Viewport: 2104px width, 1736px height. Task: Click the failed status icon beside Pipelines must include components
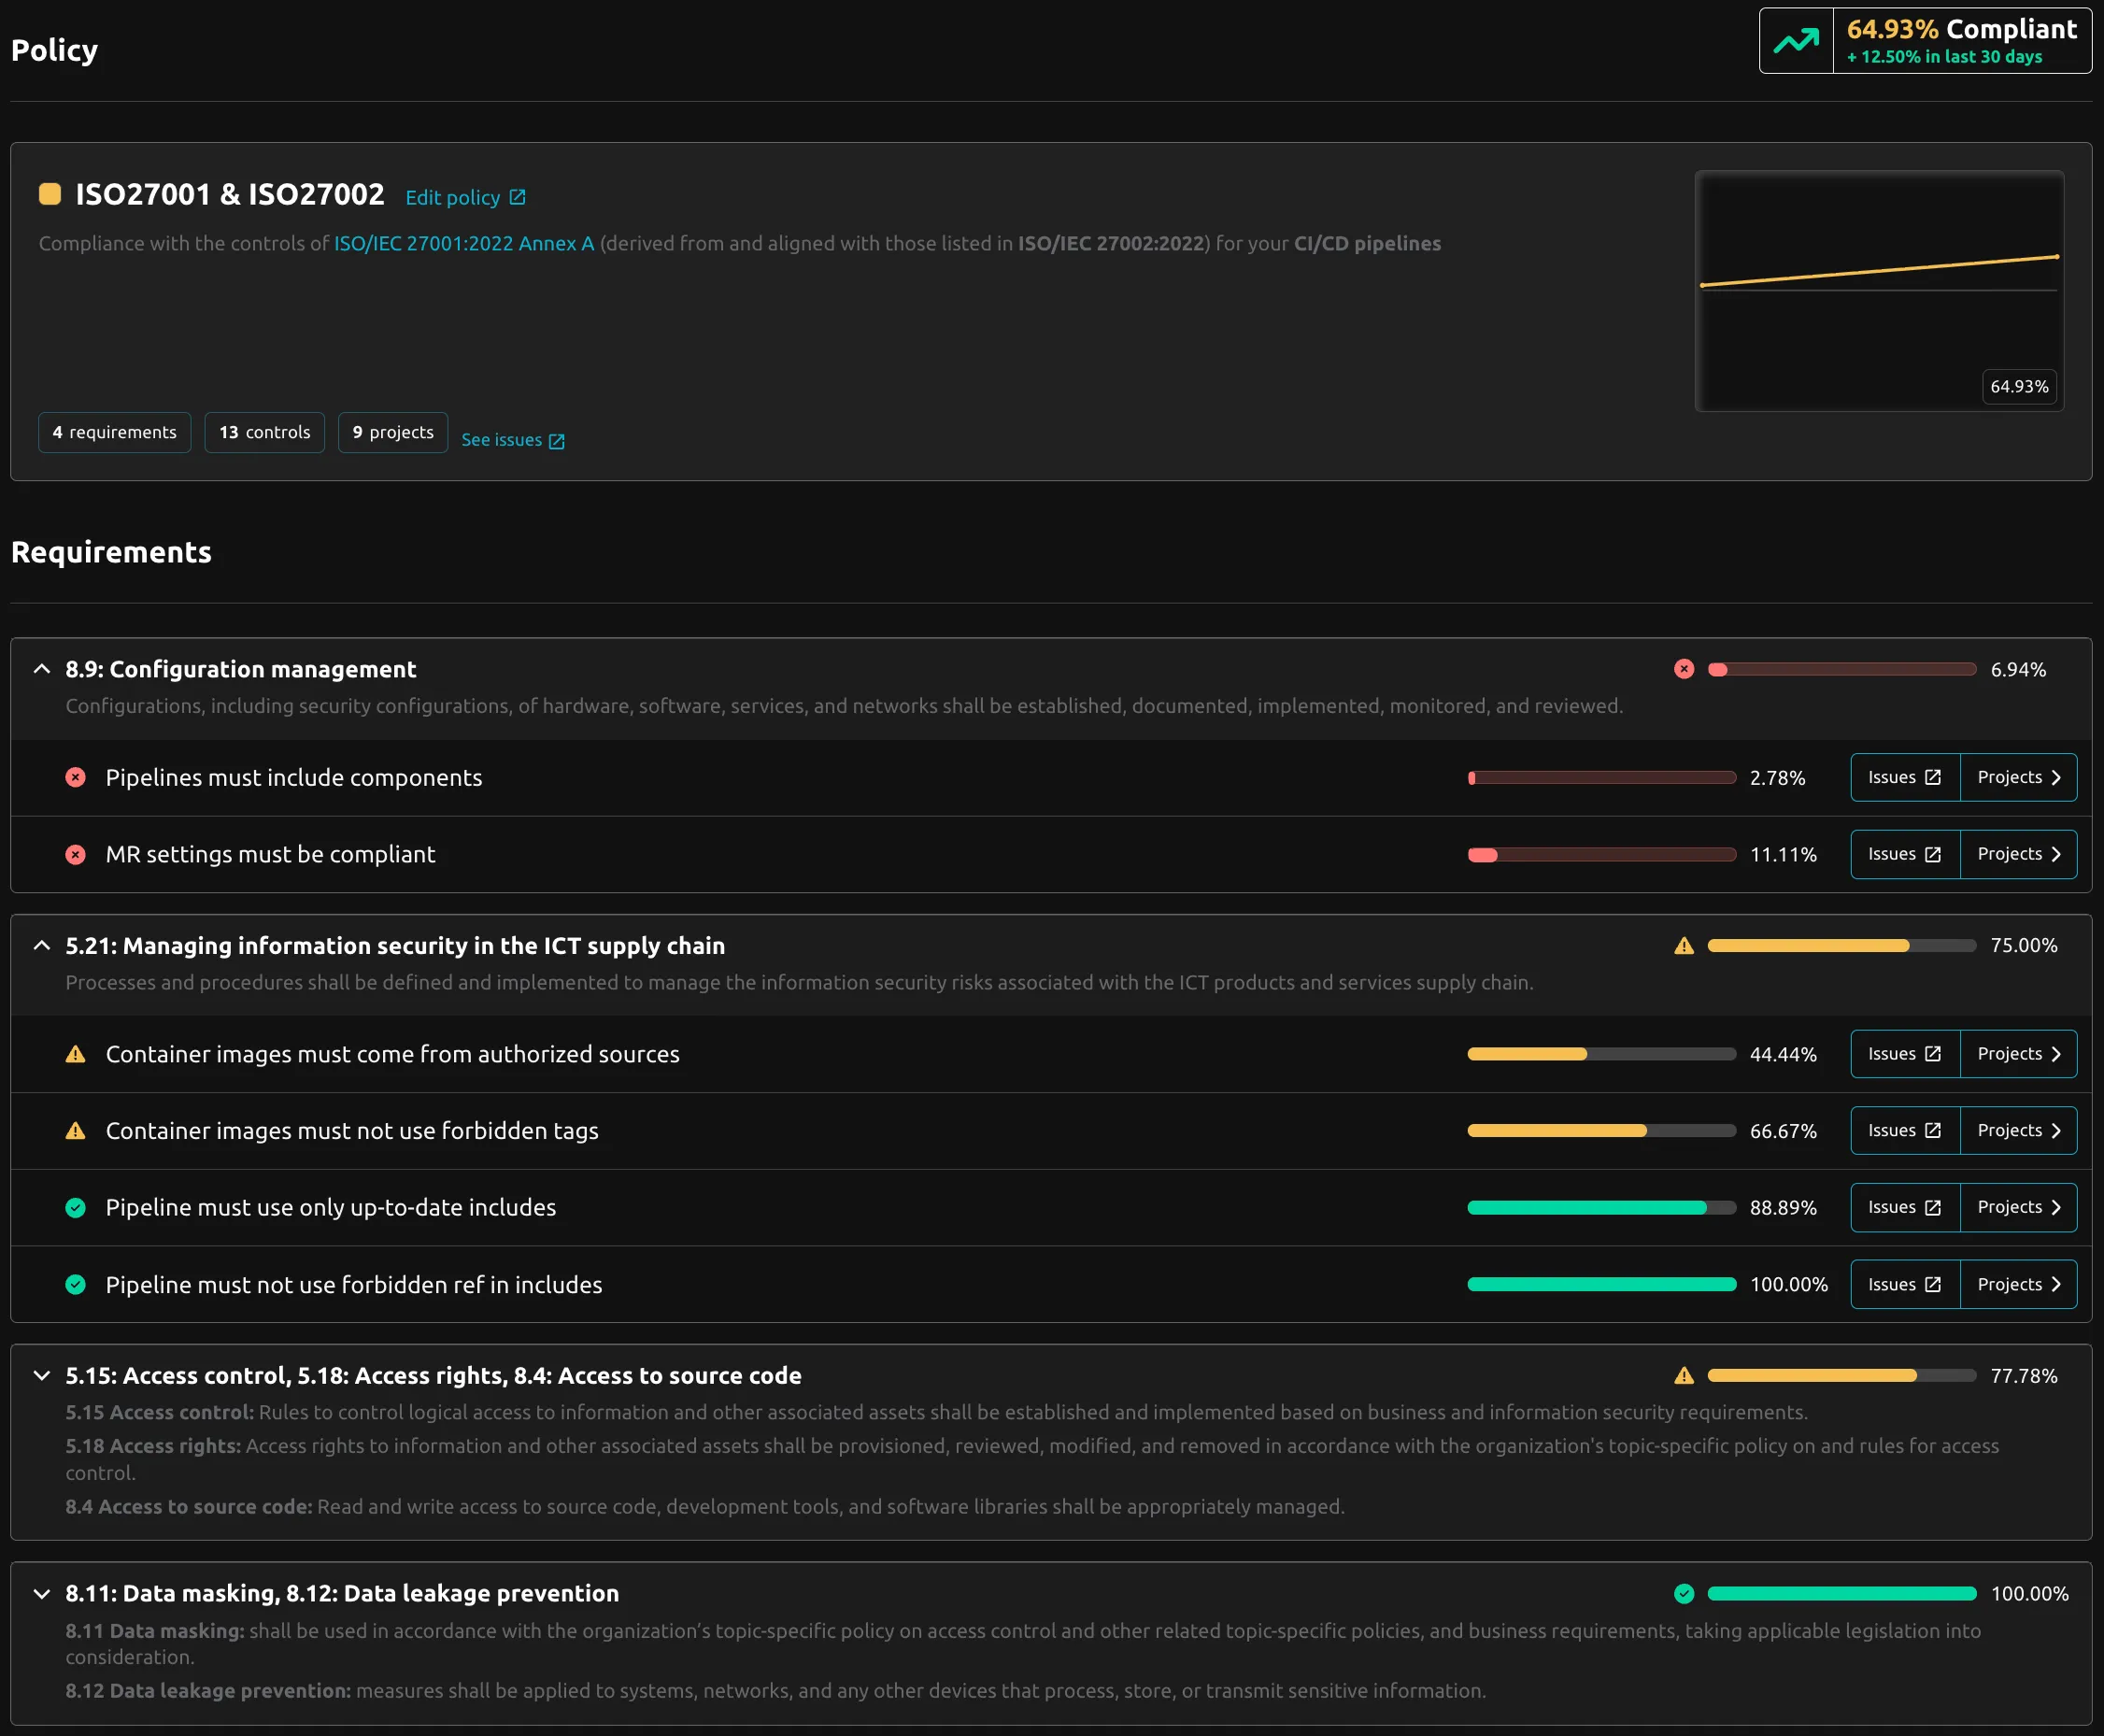point(76,777)
